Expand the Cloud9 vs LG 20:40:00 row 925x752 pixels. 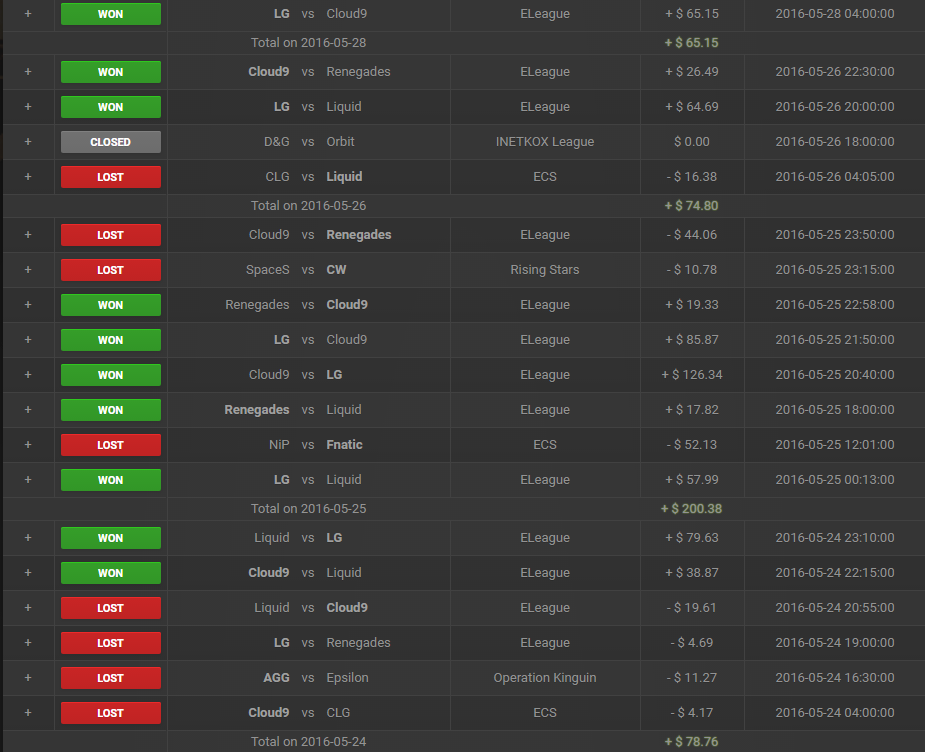click(x=28, y=375)
